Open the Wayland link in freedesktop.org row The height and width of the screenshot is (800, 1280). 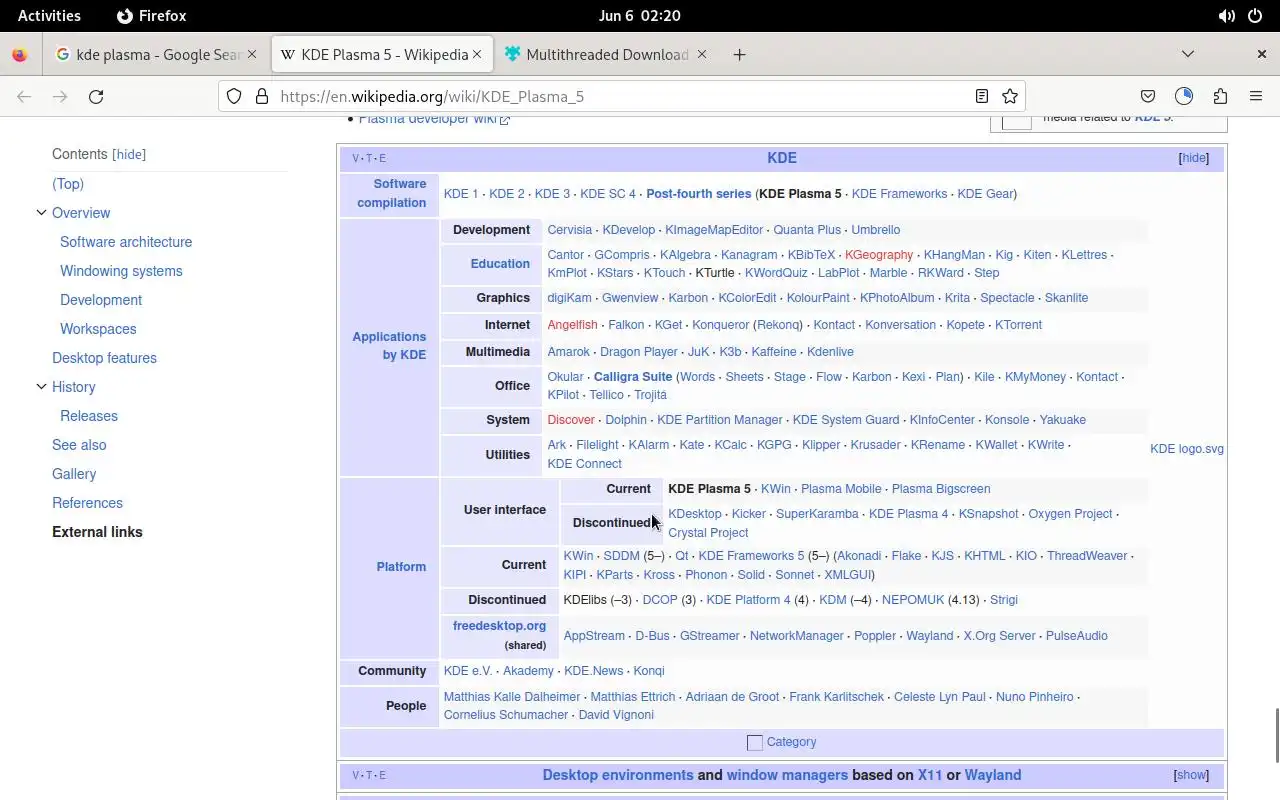930,636
